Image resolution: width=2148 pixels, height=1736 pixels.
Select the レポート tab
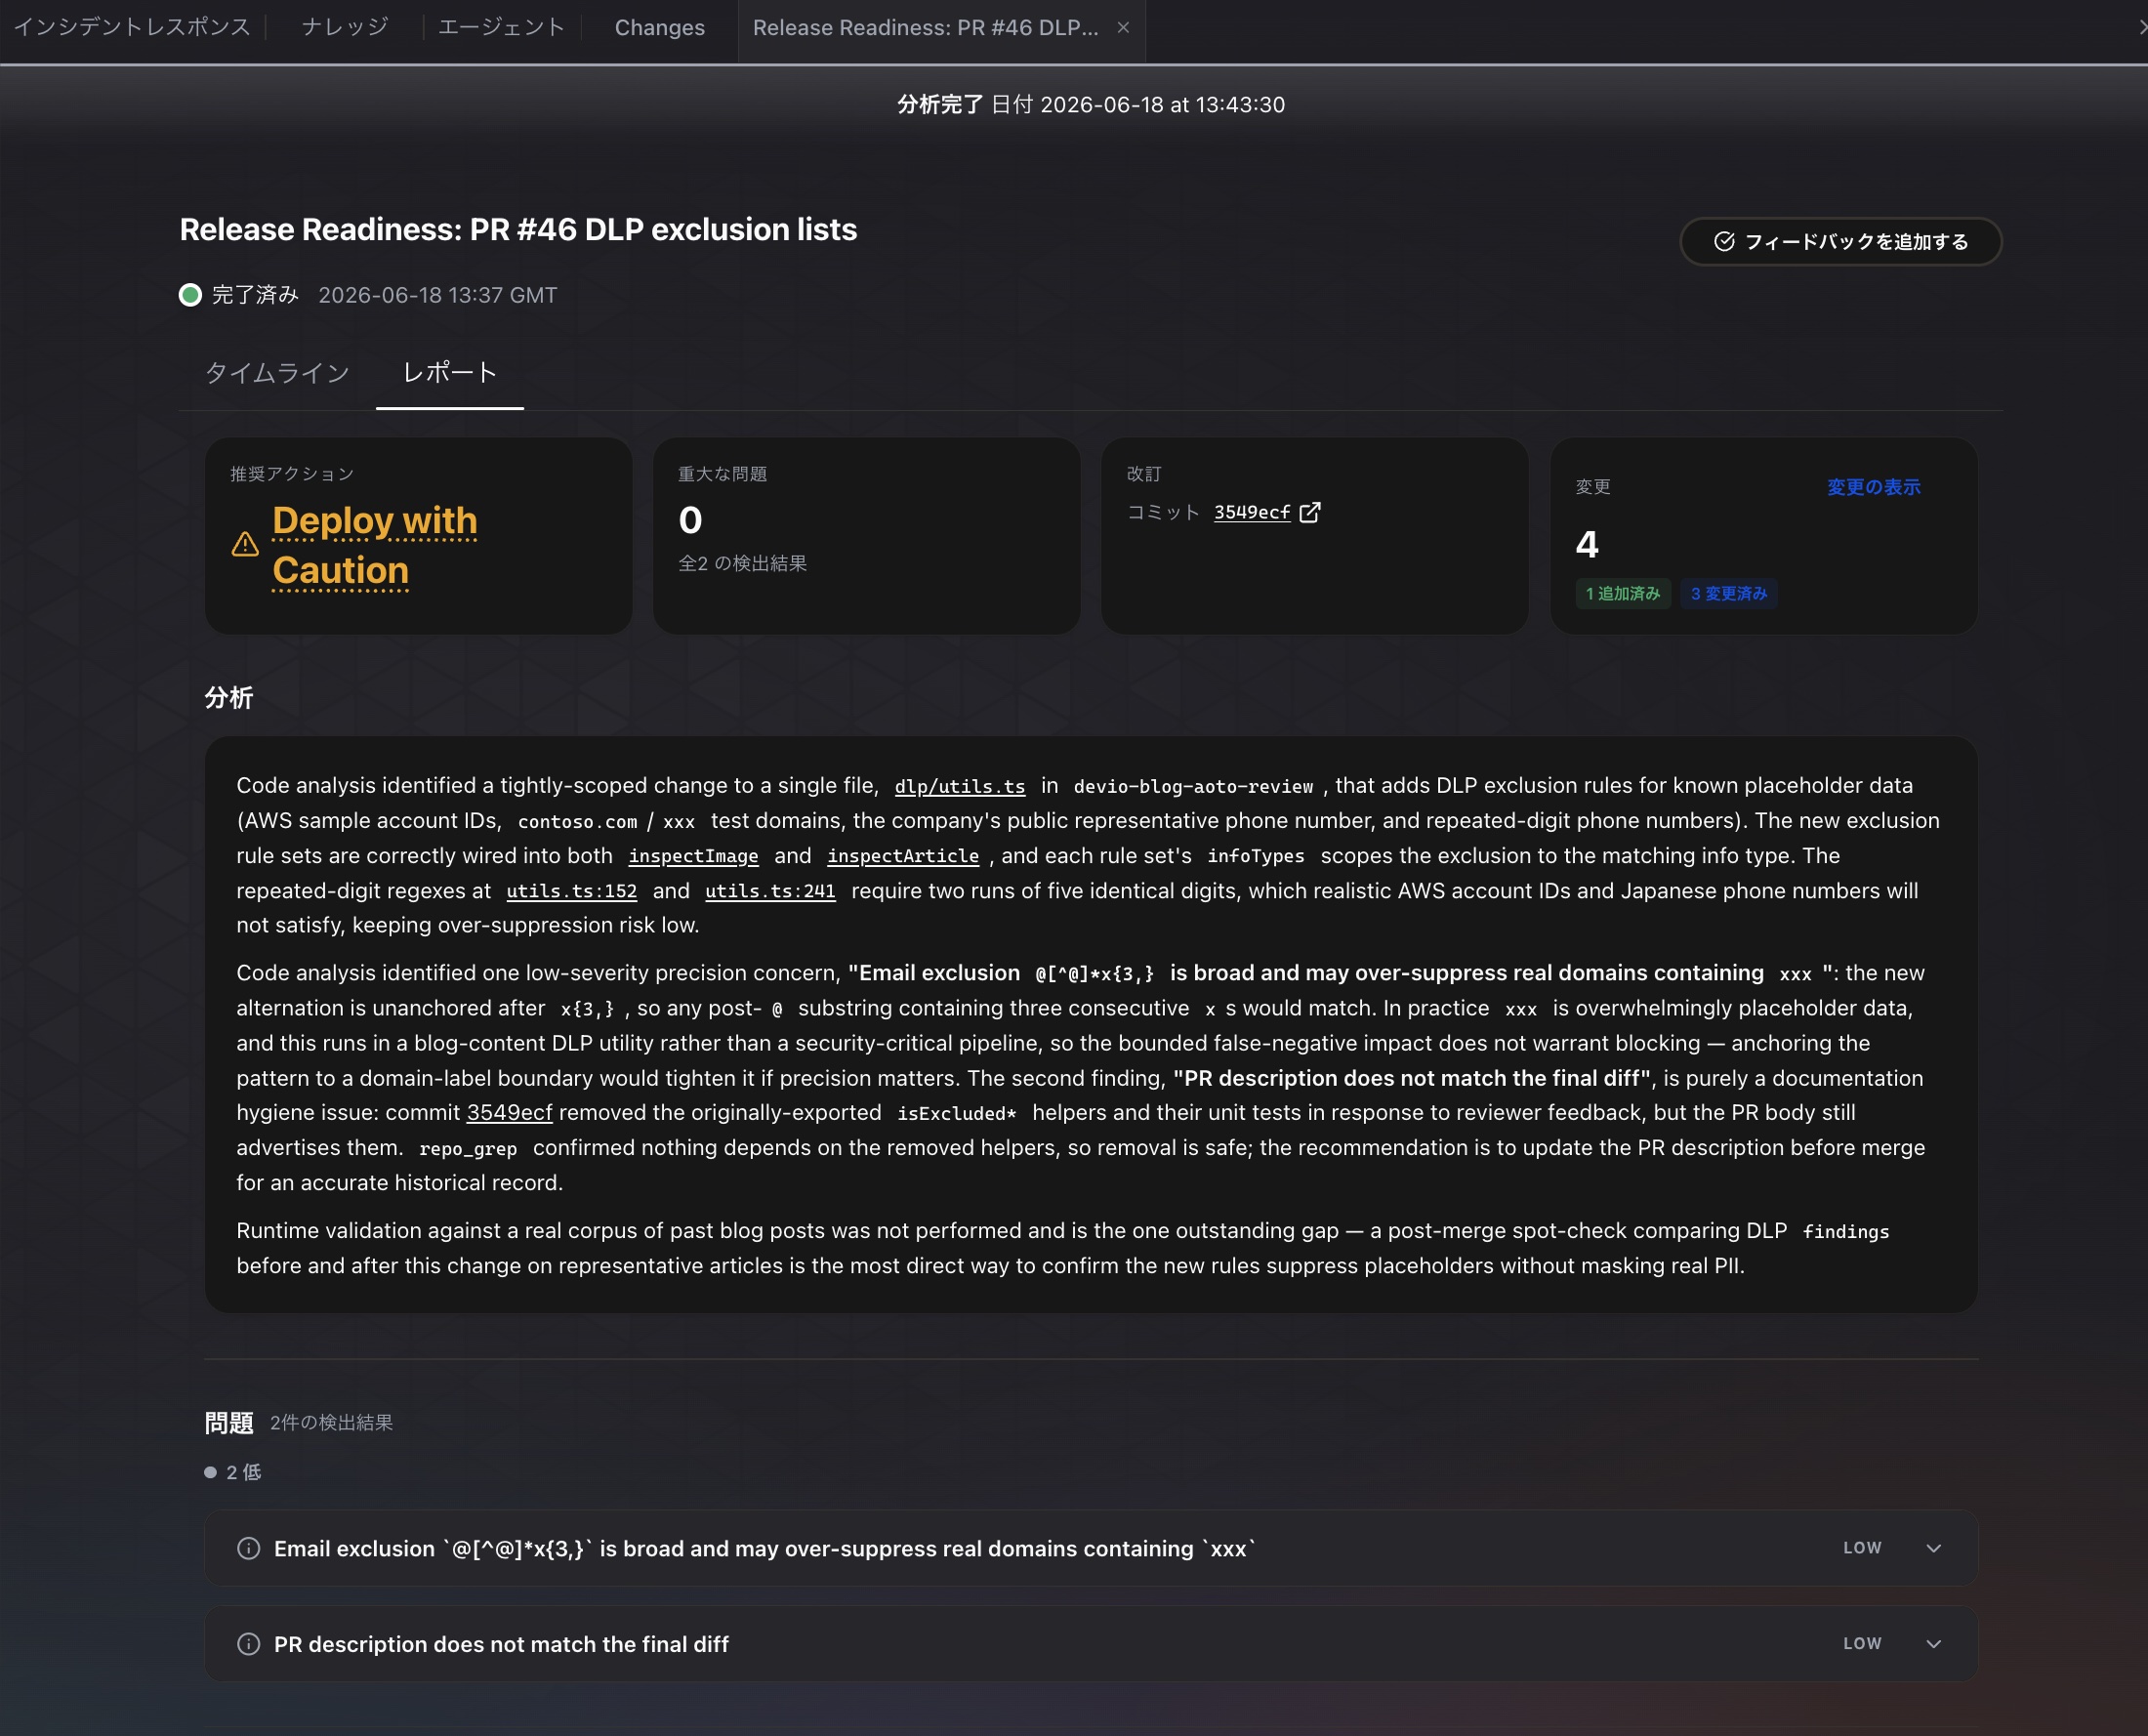450,373
